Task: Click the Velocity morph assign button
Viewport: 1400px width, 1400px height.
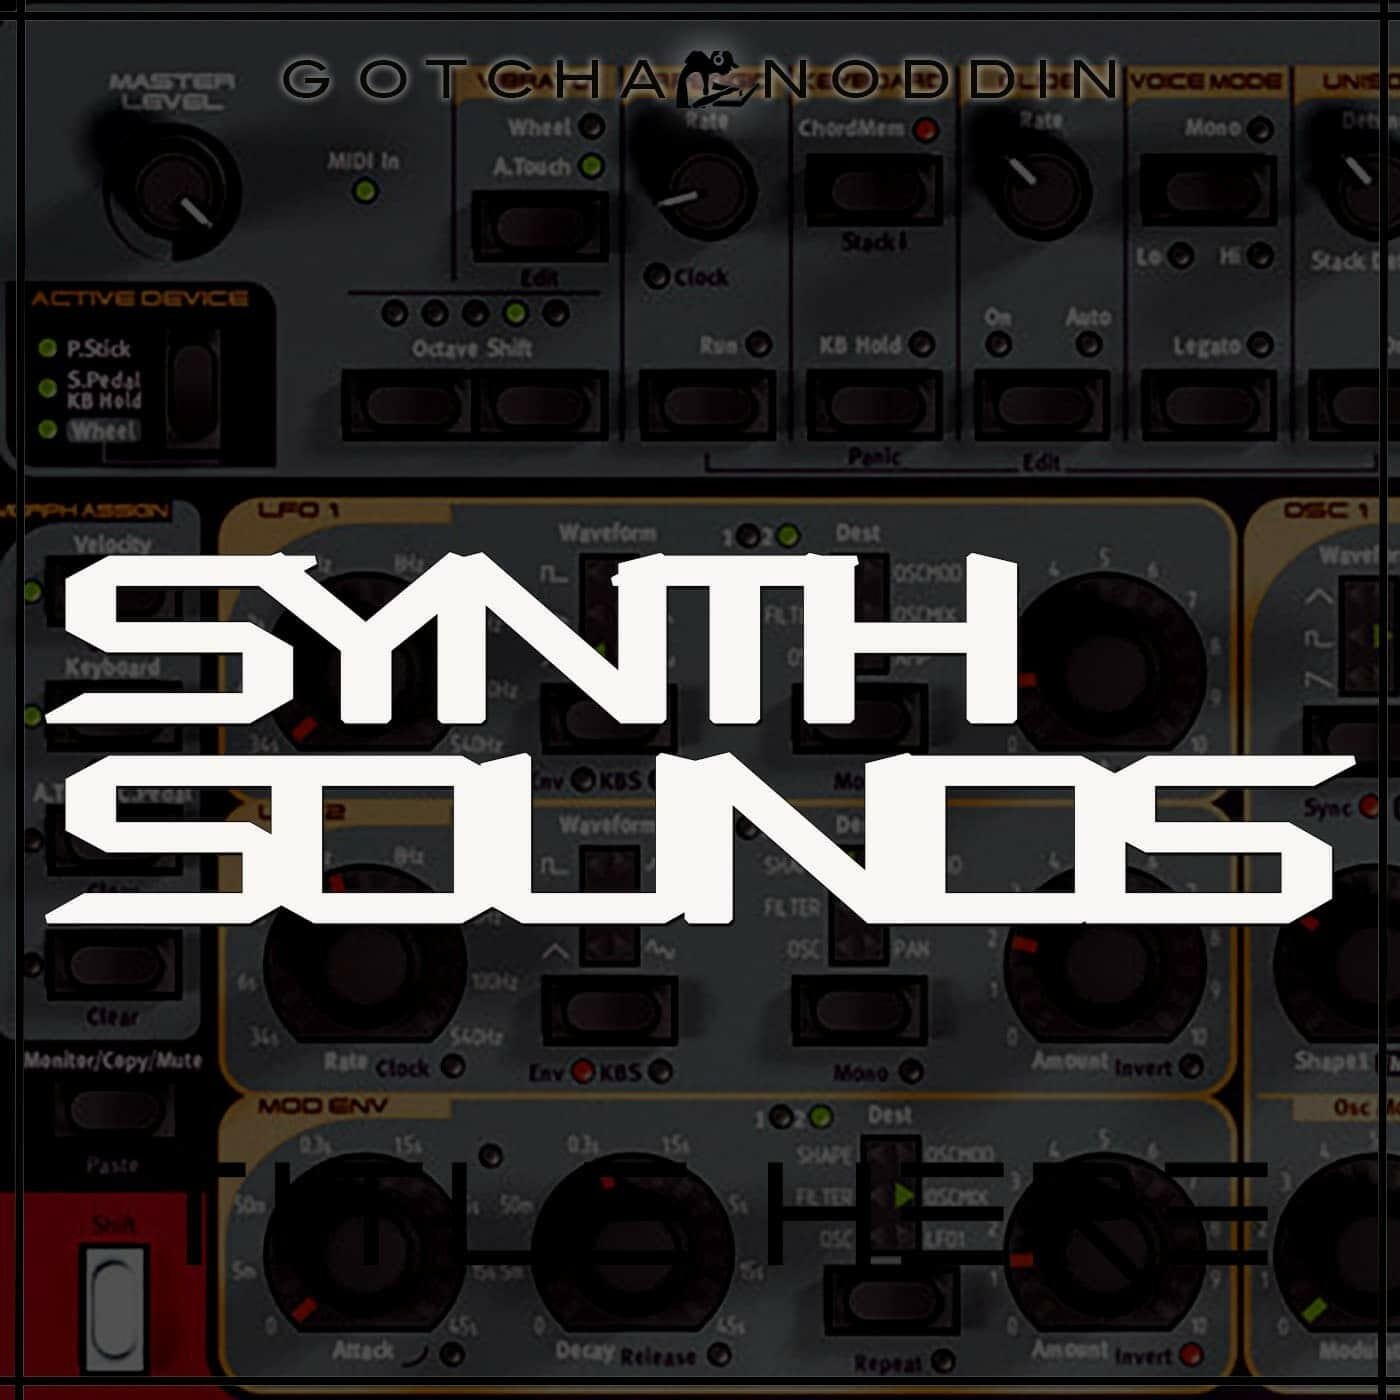Action: pos(113,590)
